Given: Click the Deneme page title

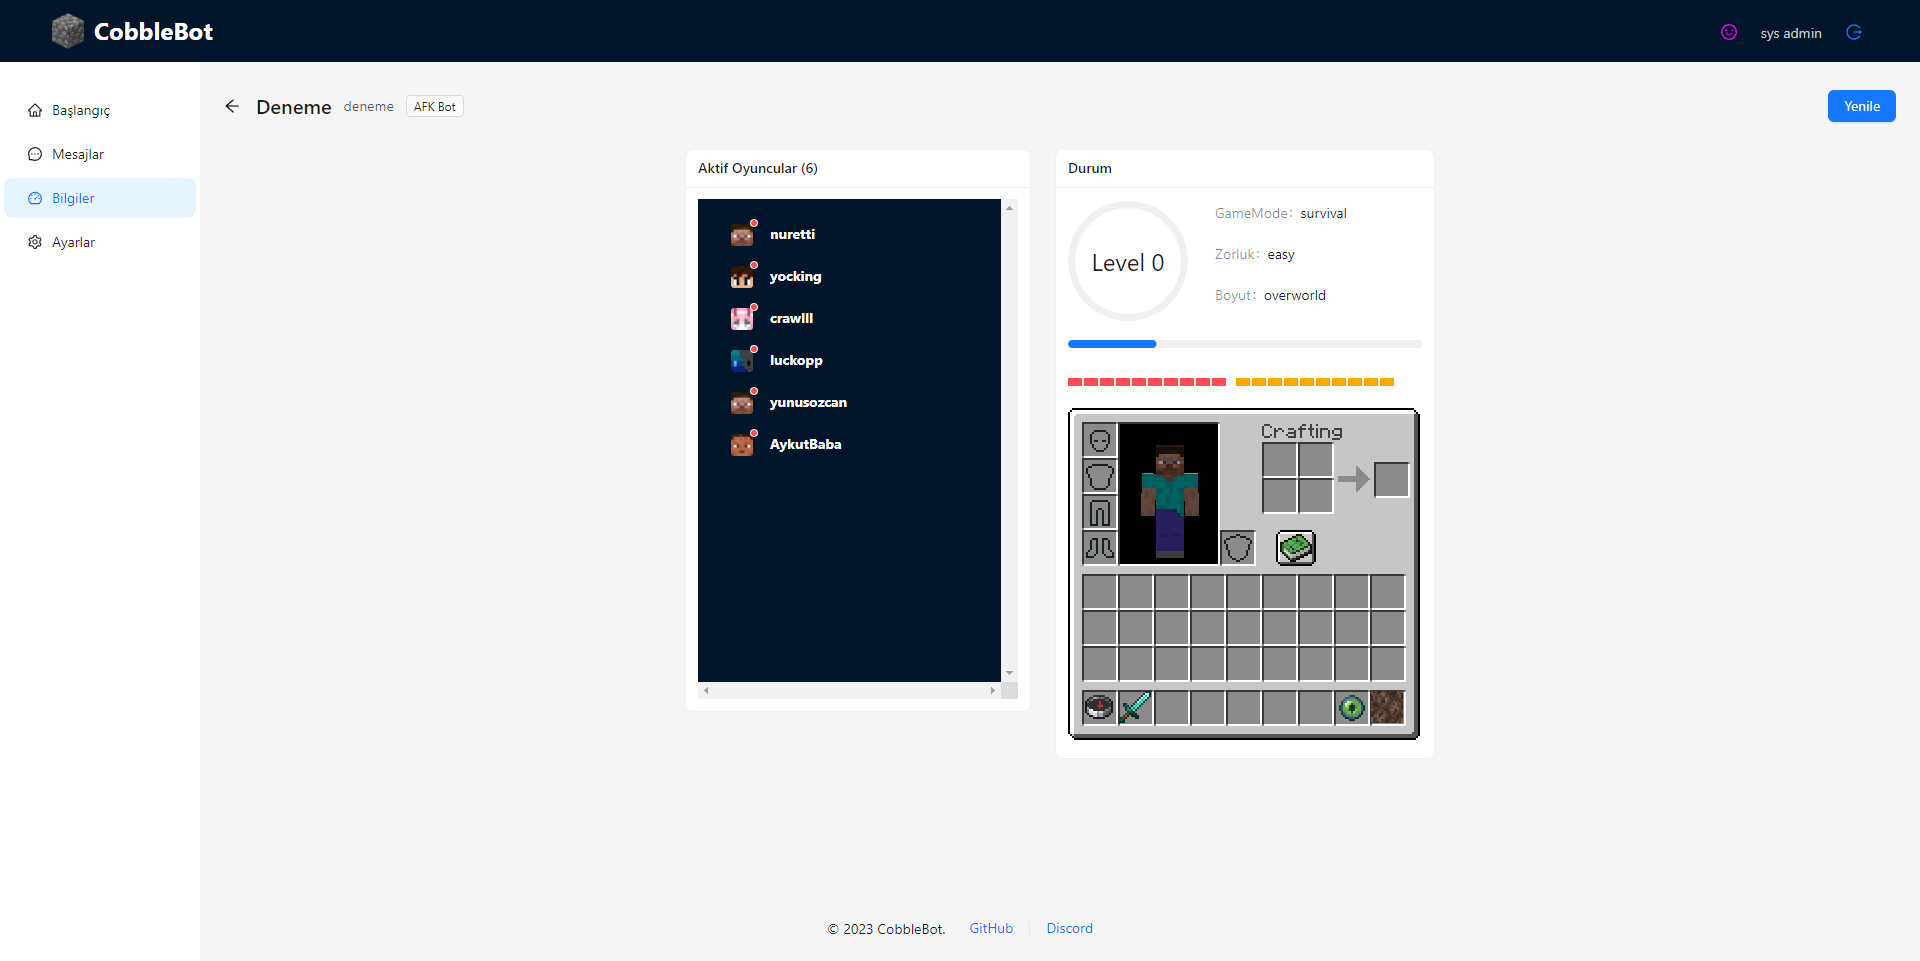Looking at the screenshot, I should pyautogui.click(x=293, y=107).
